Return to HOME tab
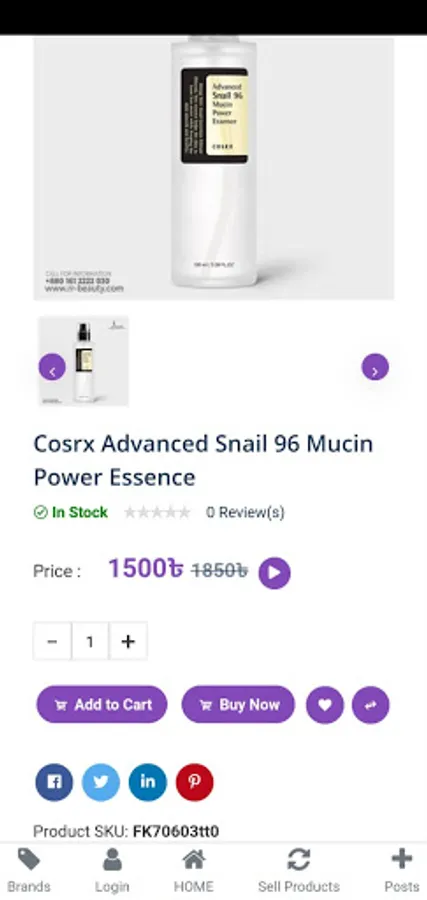Image resolution: width=427 pixels, height=900 pixels. (x=194, y=871)
